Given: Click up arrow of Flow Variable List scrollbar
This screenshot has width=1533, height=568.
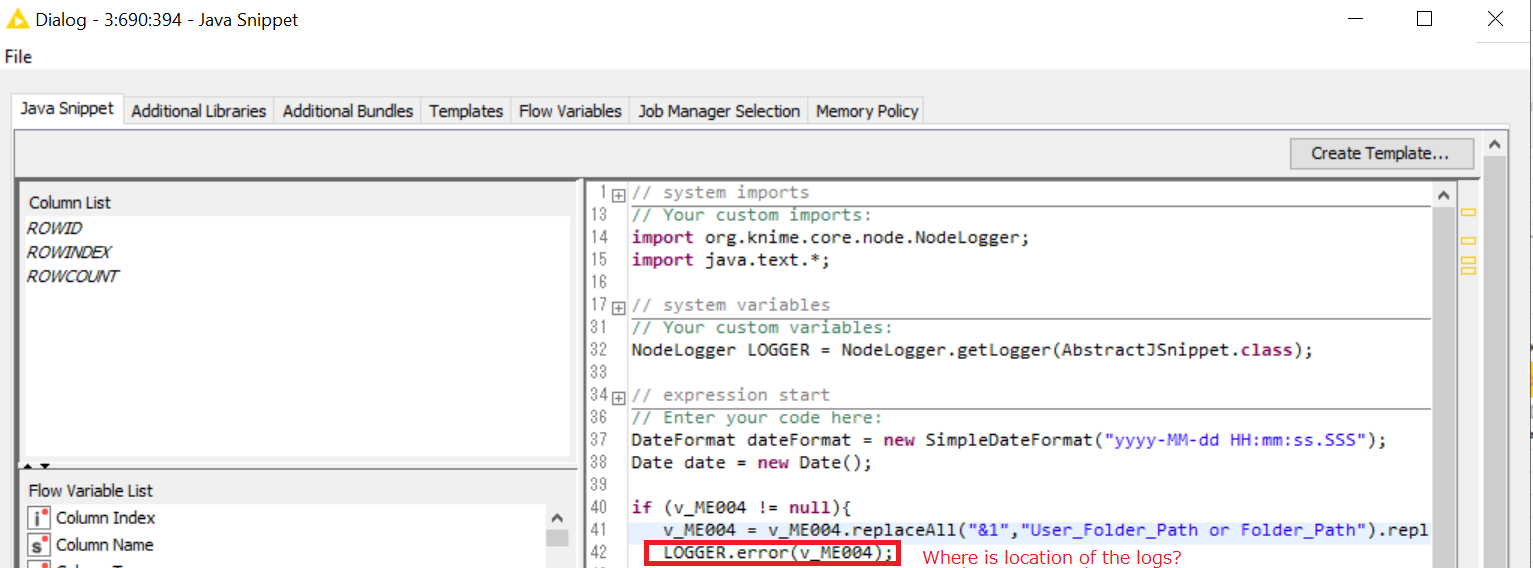Looking at the screenshot, I should [x=557, y=518].
